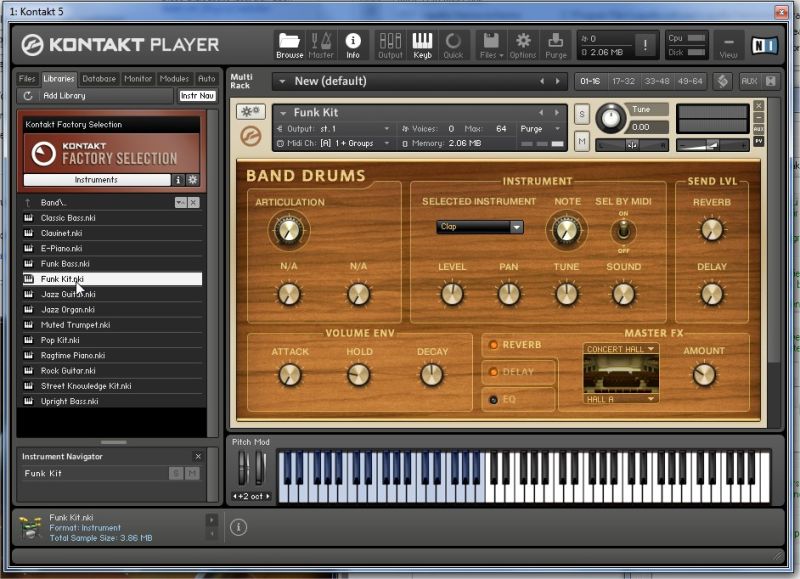Open the HALL A preset dropdown
The height and width of the screenshot is (579, 800).
coord(620,399)
